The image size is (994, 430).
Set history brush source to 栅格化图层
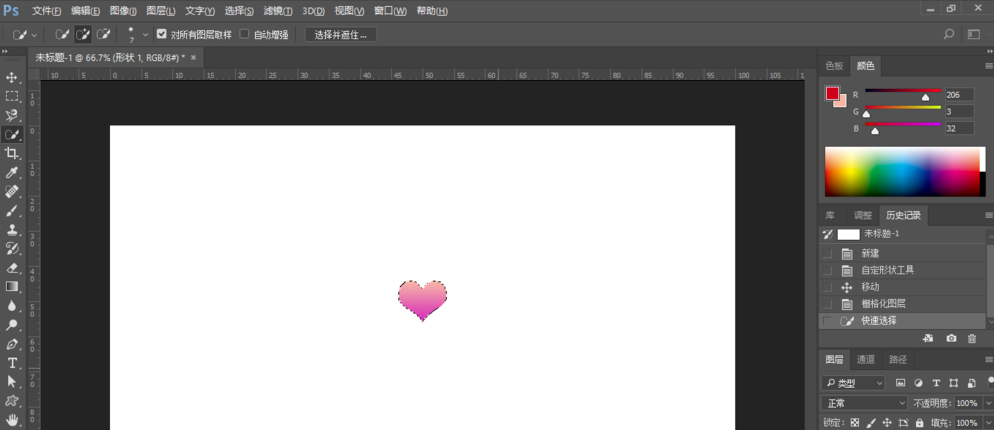click(827, 304)
